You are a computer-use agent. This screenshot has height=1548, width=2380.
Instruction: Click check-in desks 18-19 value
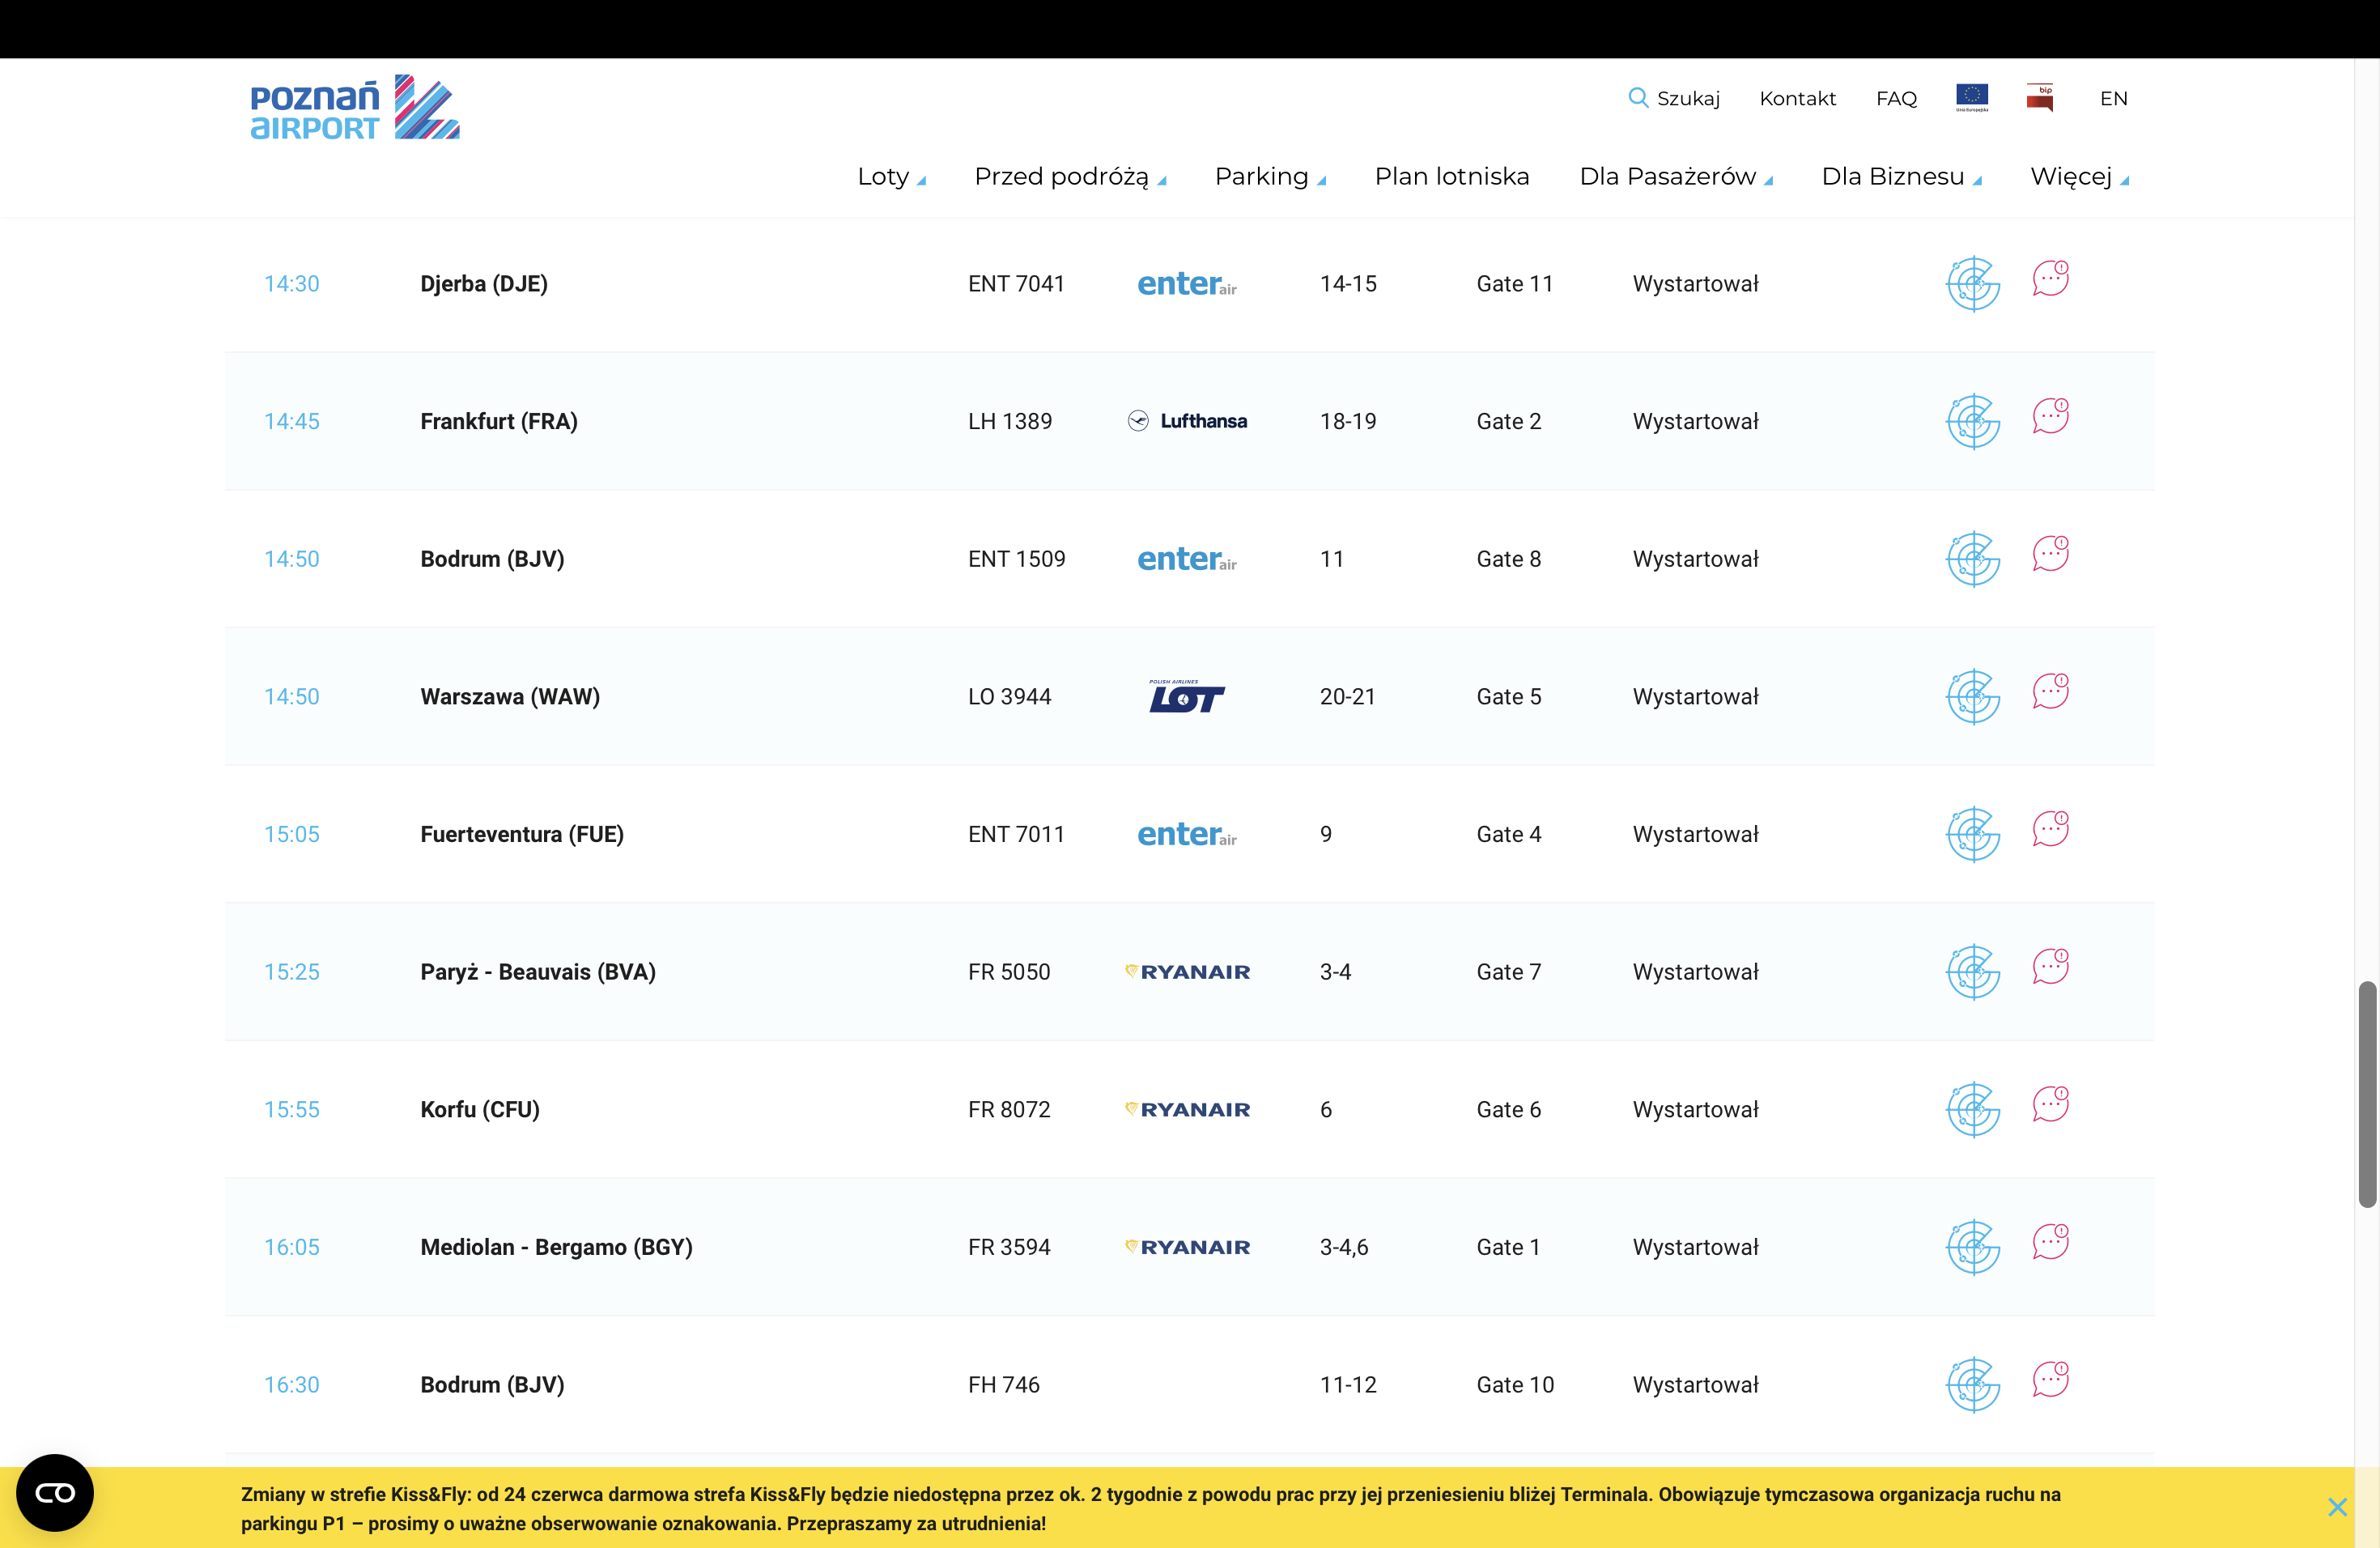1348,421
